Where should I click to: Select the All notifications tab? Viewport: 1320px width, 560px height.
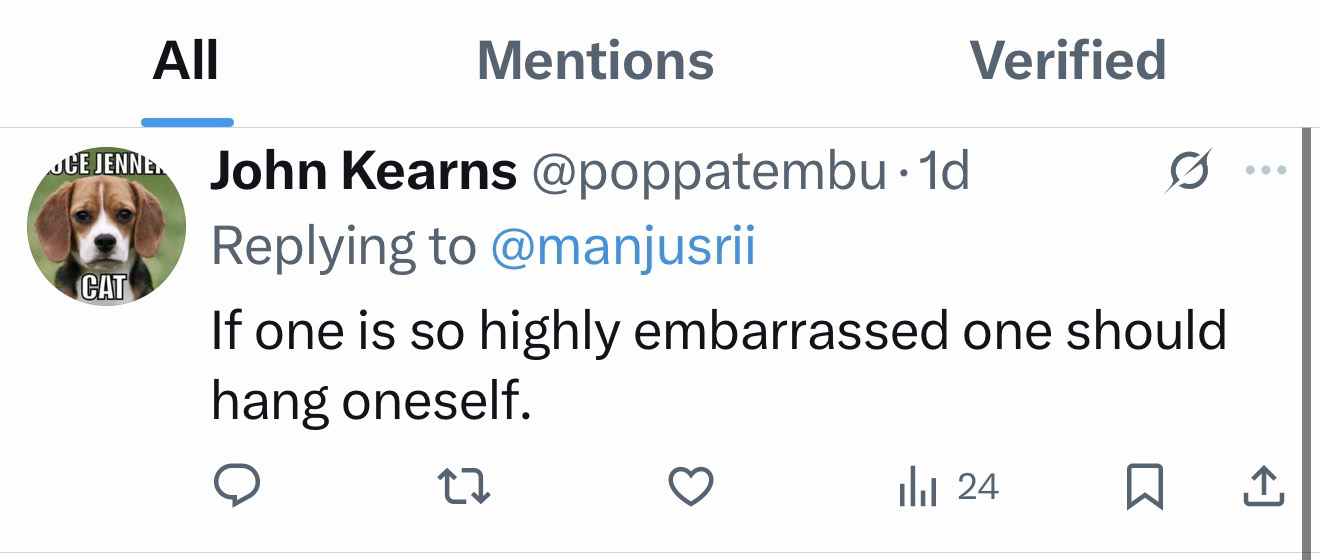pos(186,60)
